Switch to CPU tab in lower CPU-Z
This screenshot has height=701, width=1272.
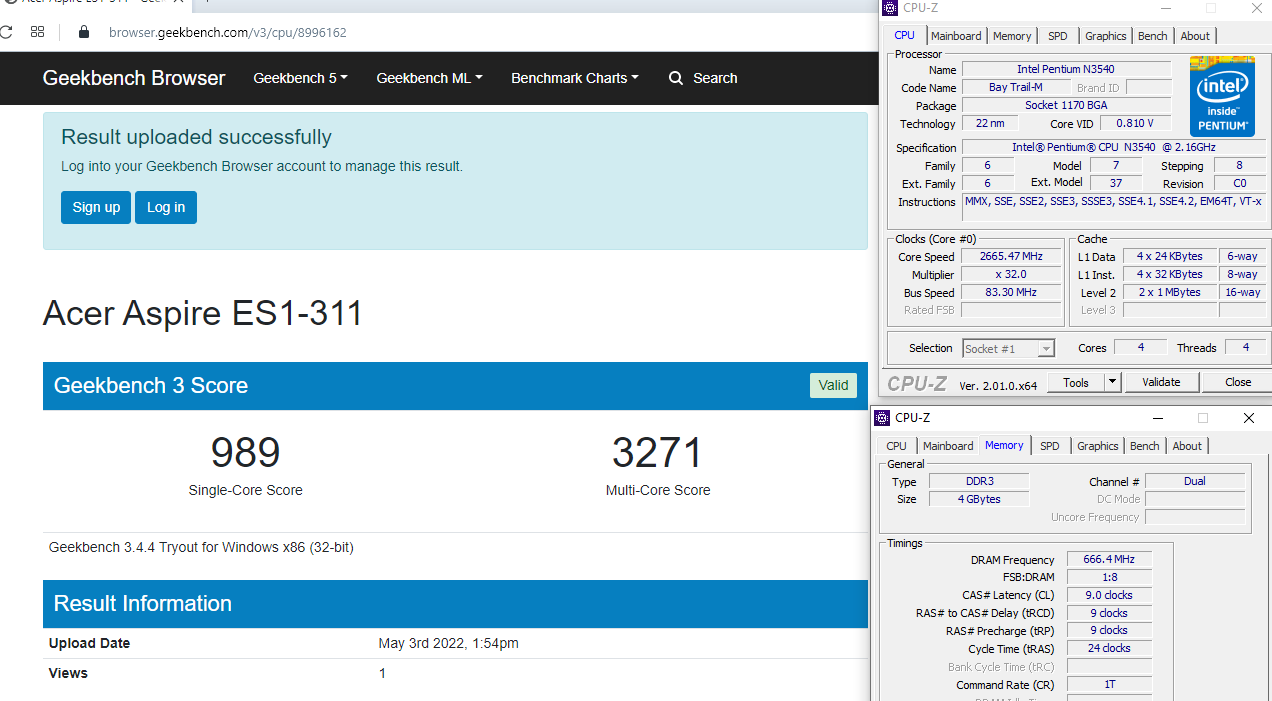click(897, 446)
